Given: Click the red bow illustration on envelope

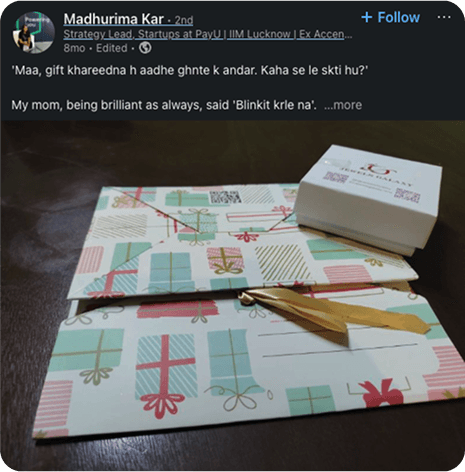Looking at the screenshot, I should point(383,393).
